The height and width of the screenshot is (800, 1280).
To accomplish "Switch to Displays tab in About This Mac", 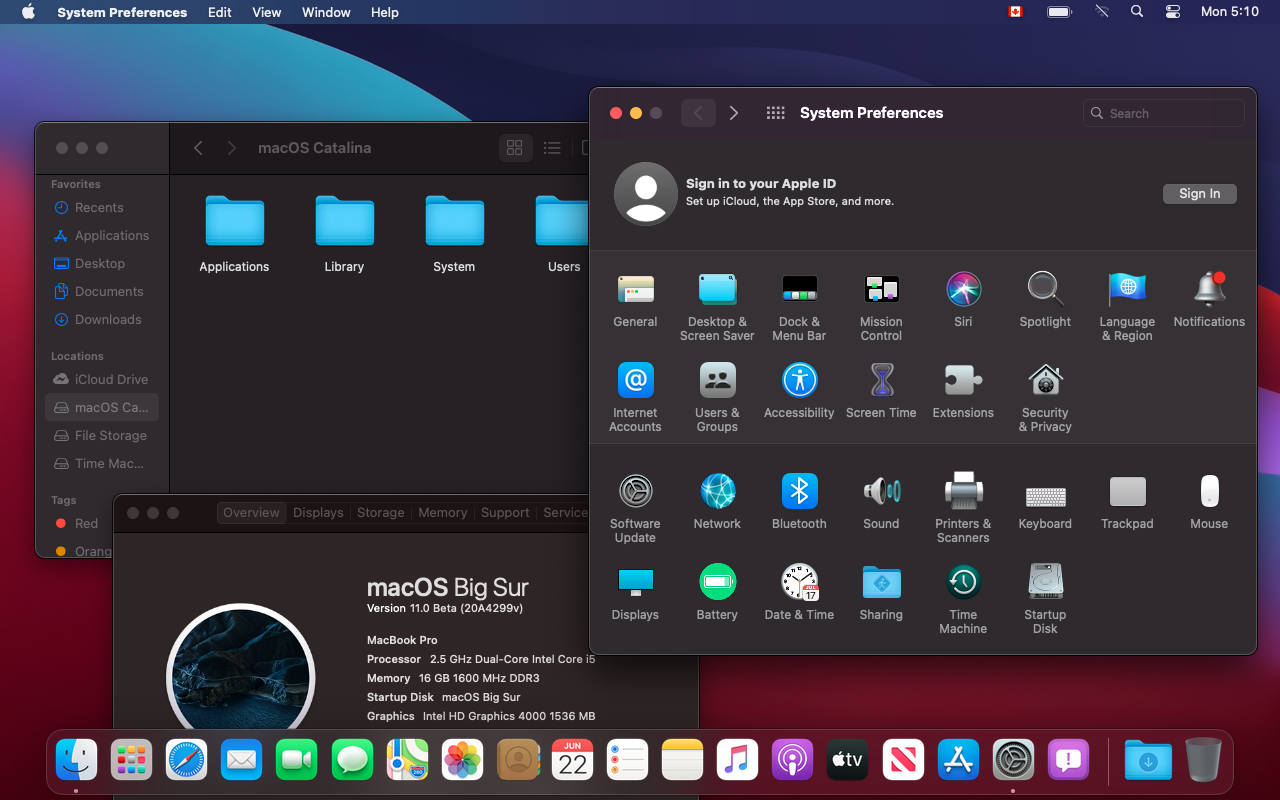I will 318,512.
